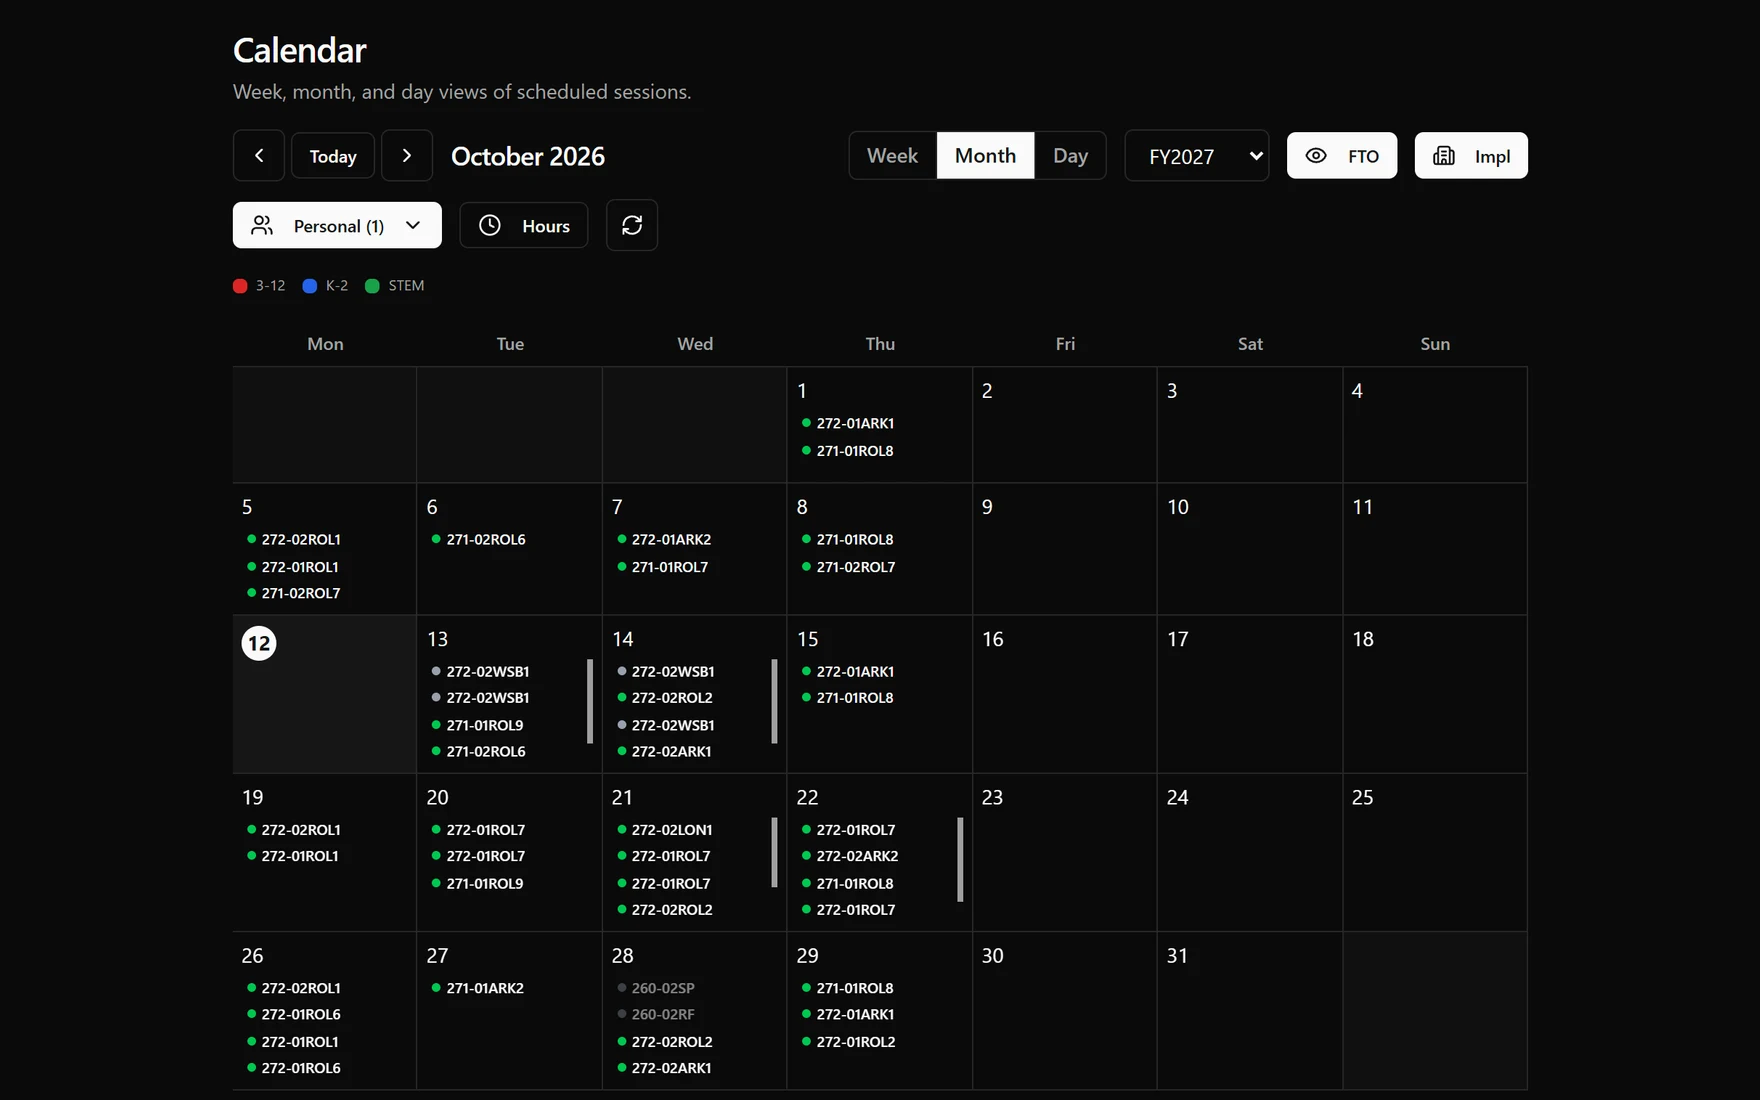
Task: Click the blue K-2 legend swatch
Action: click(x=310, y=286)
